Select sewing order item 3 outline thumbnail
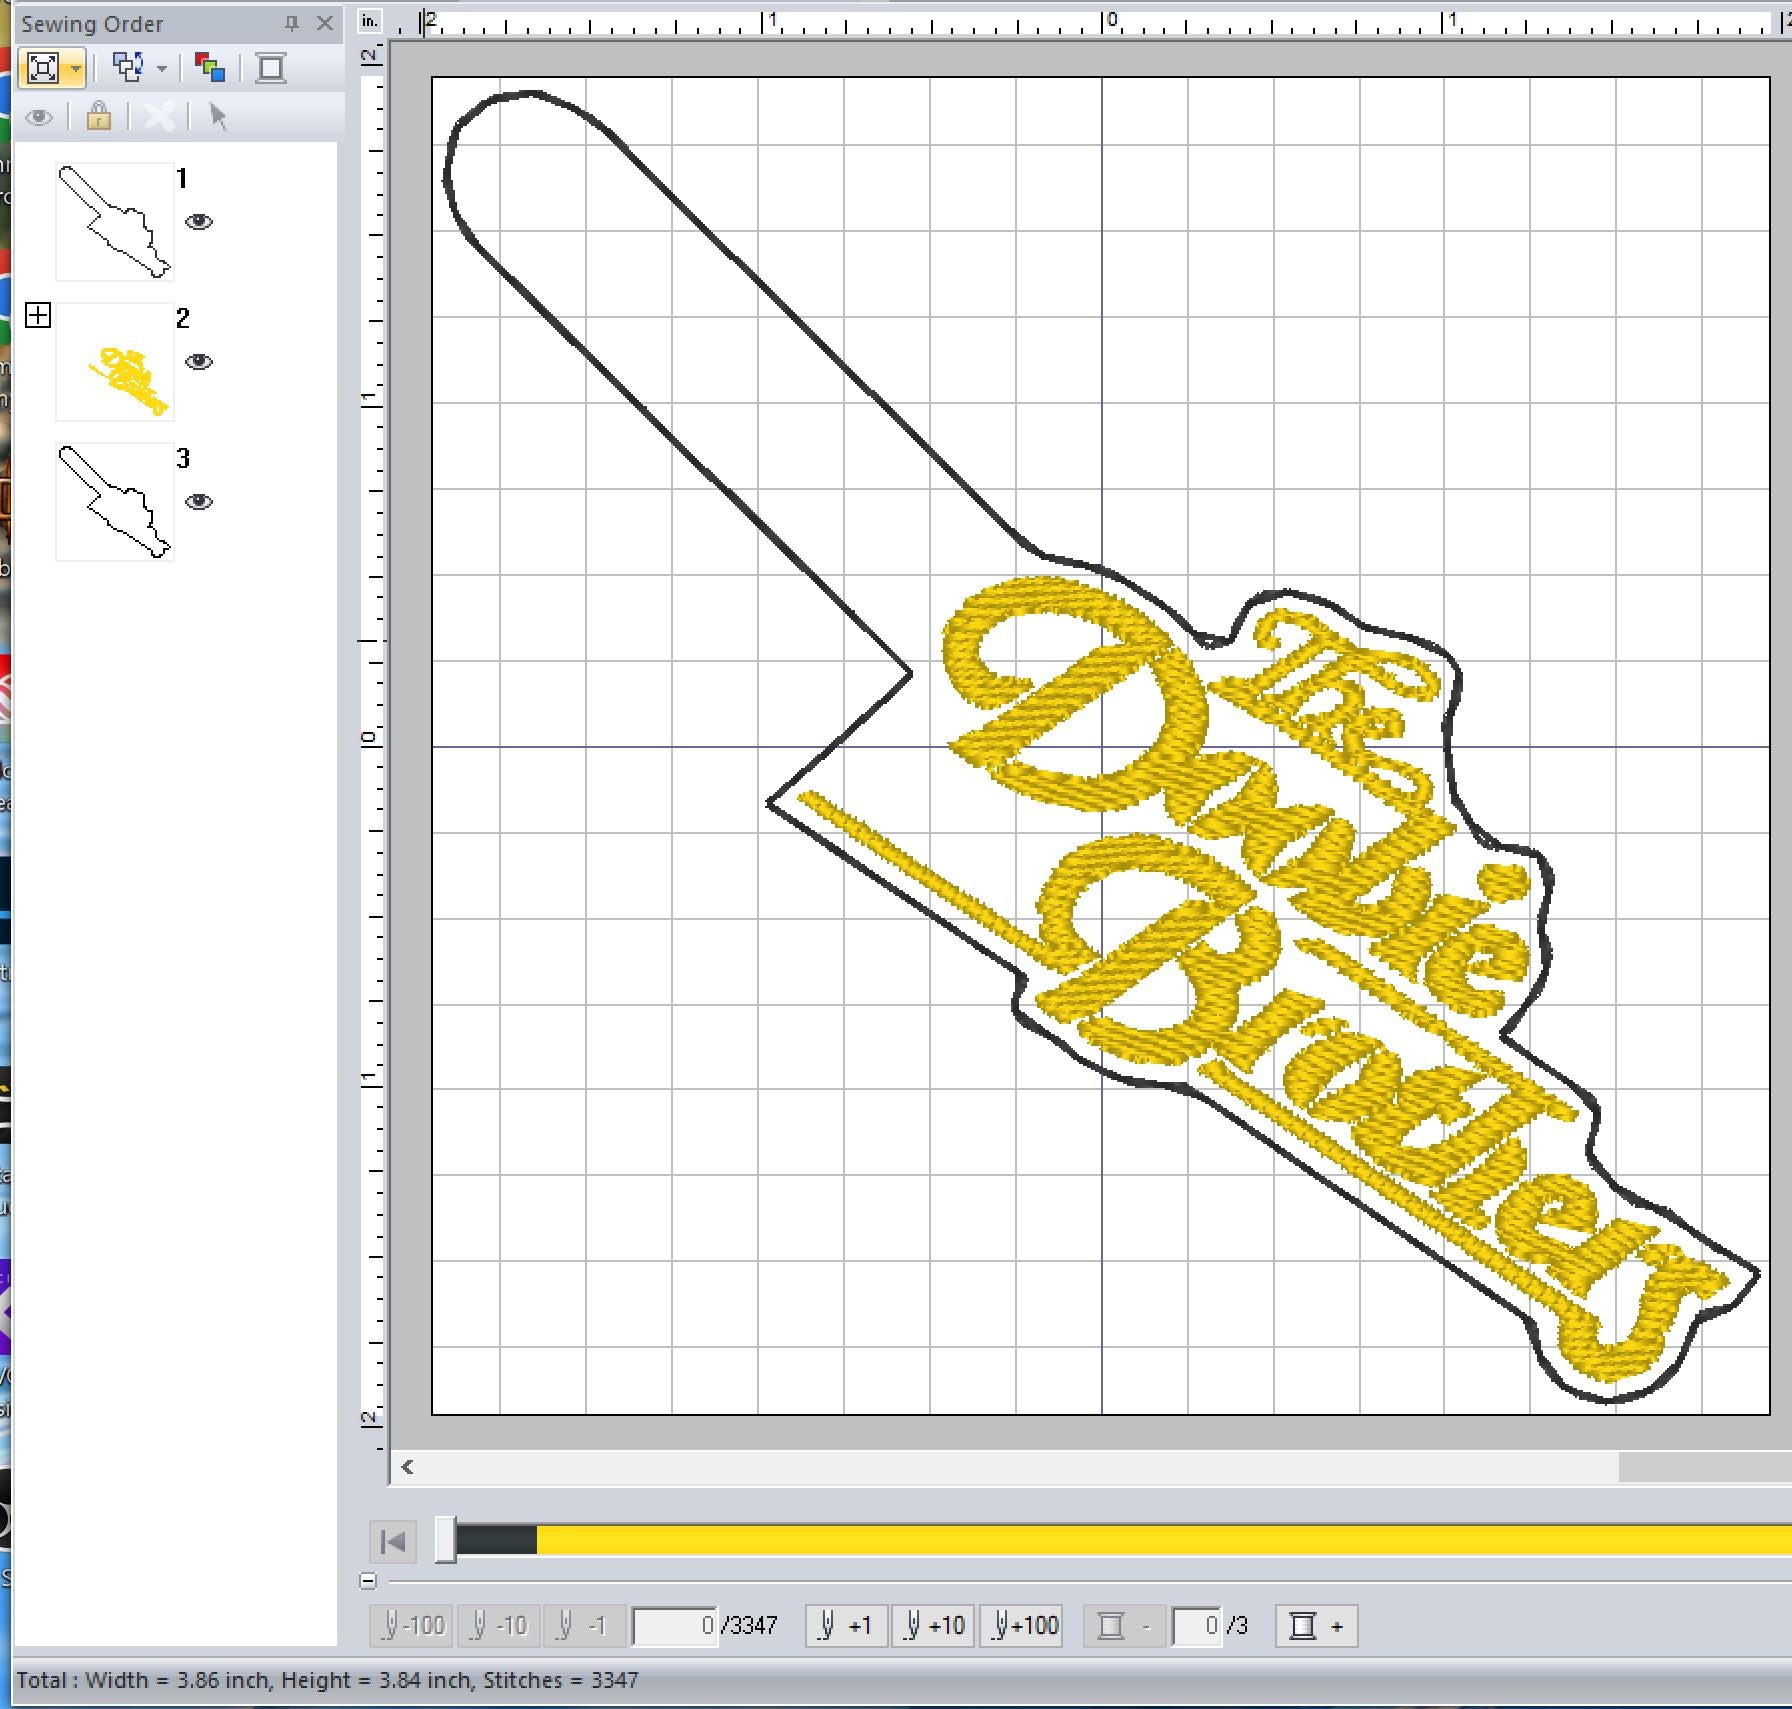This screenshot has height=1709, width=1792. coord(114,502)
